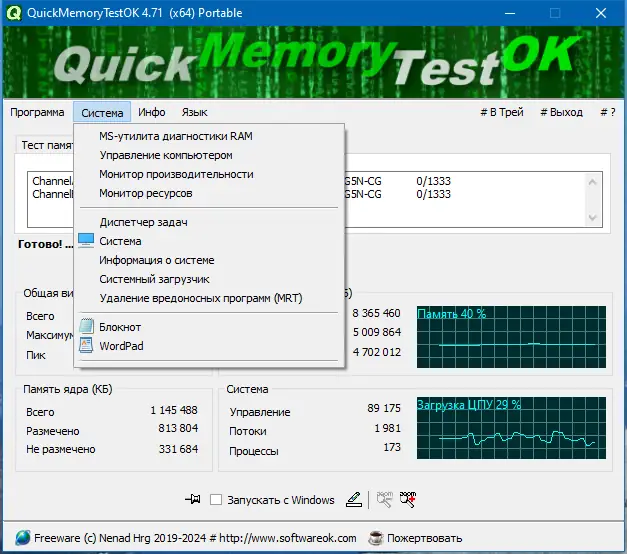
Task: Open the Программа menu
Action: pyautogui.click(x=37, y=112)
